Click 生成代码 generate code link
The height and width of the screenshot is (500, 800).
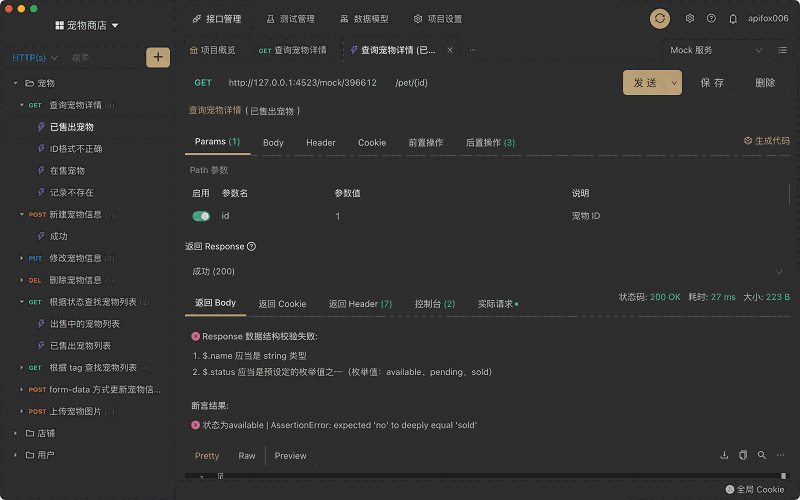click(x=767, y=141)
